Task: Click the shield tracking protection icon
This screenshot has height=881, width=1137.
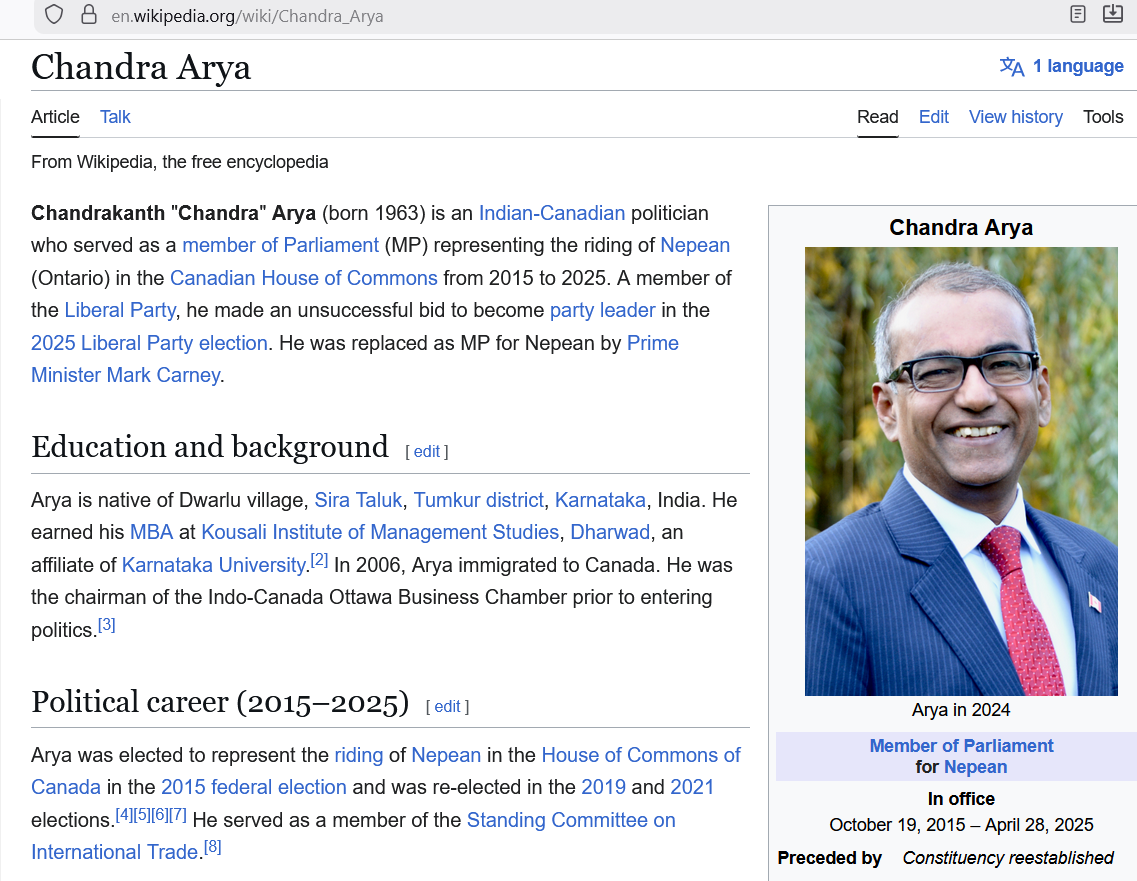Action: [54, 15]
